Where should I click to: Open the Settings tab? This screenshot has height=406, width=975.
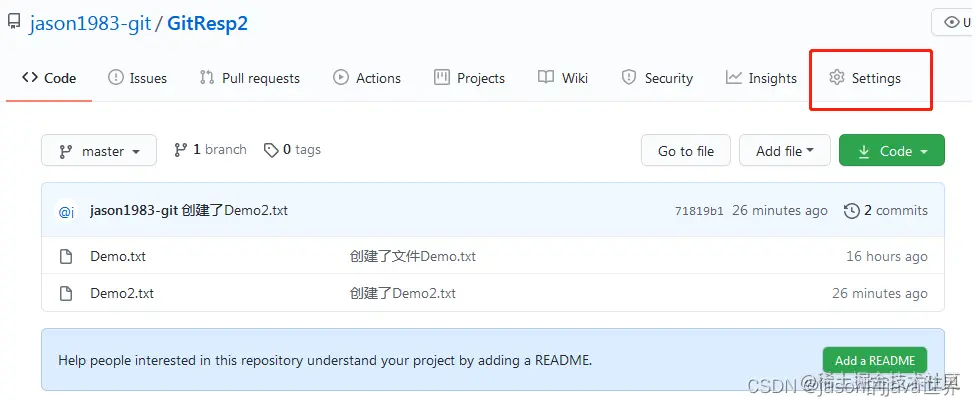865,78
